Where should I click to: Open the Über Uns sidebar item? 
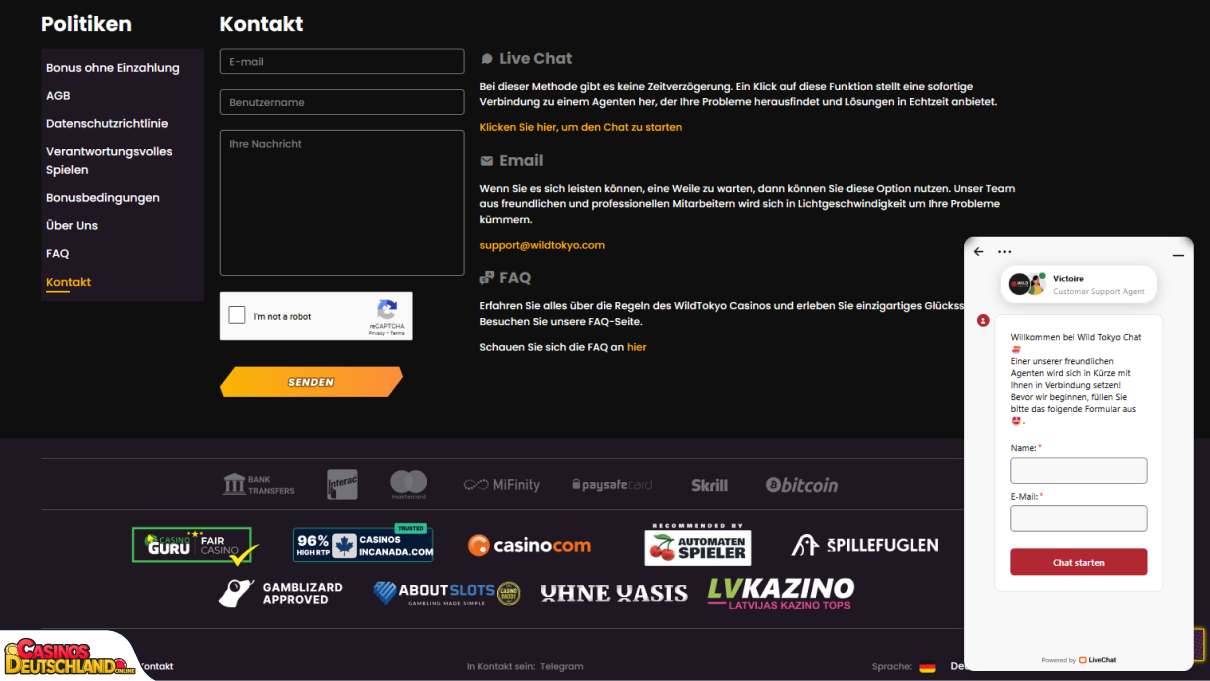tap(72, 226)
